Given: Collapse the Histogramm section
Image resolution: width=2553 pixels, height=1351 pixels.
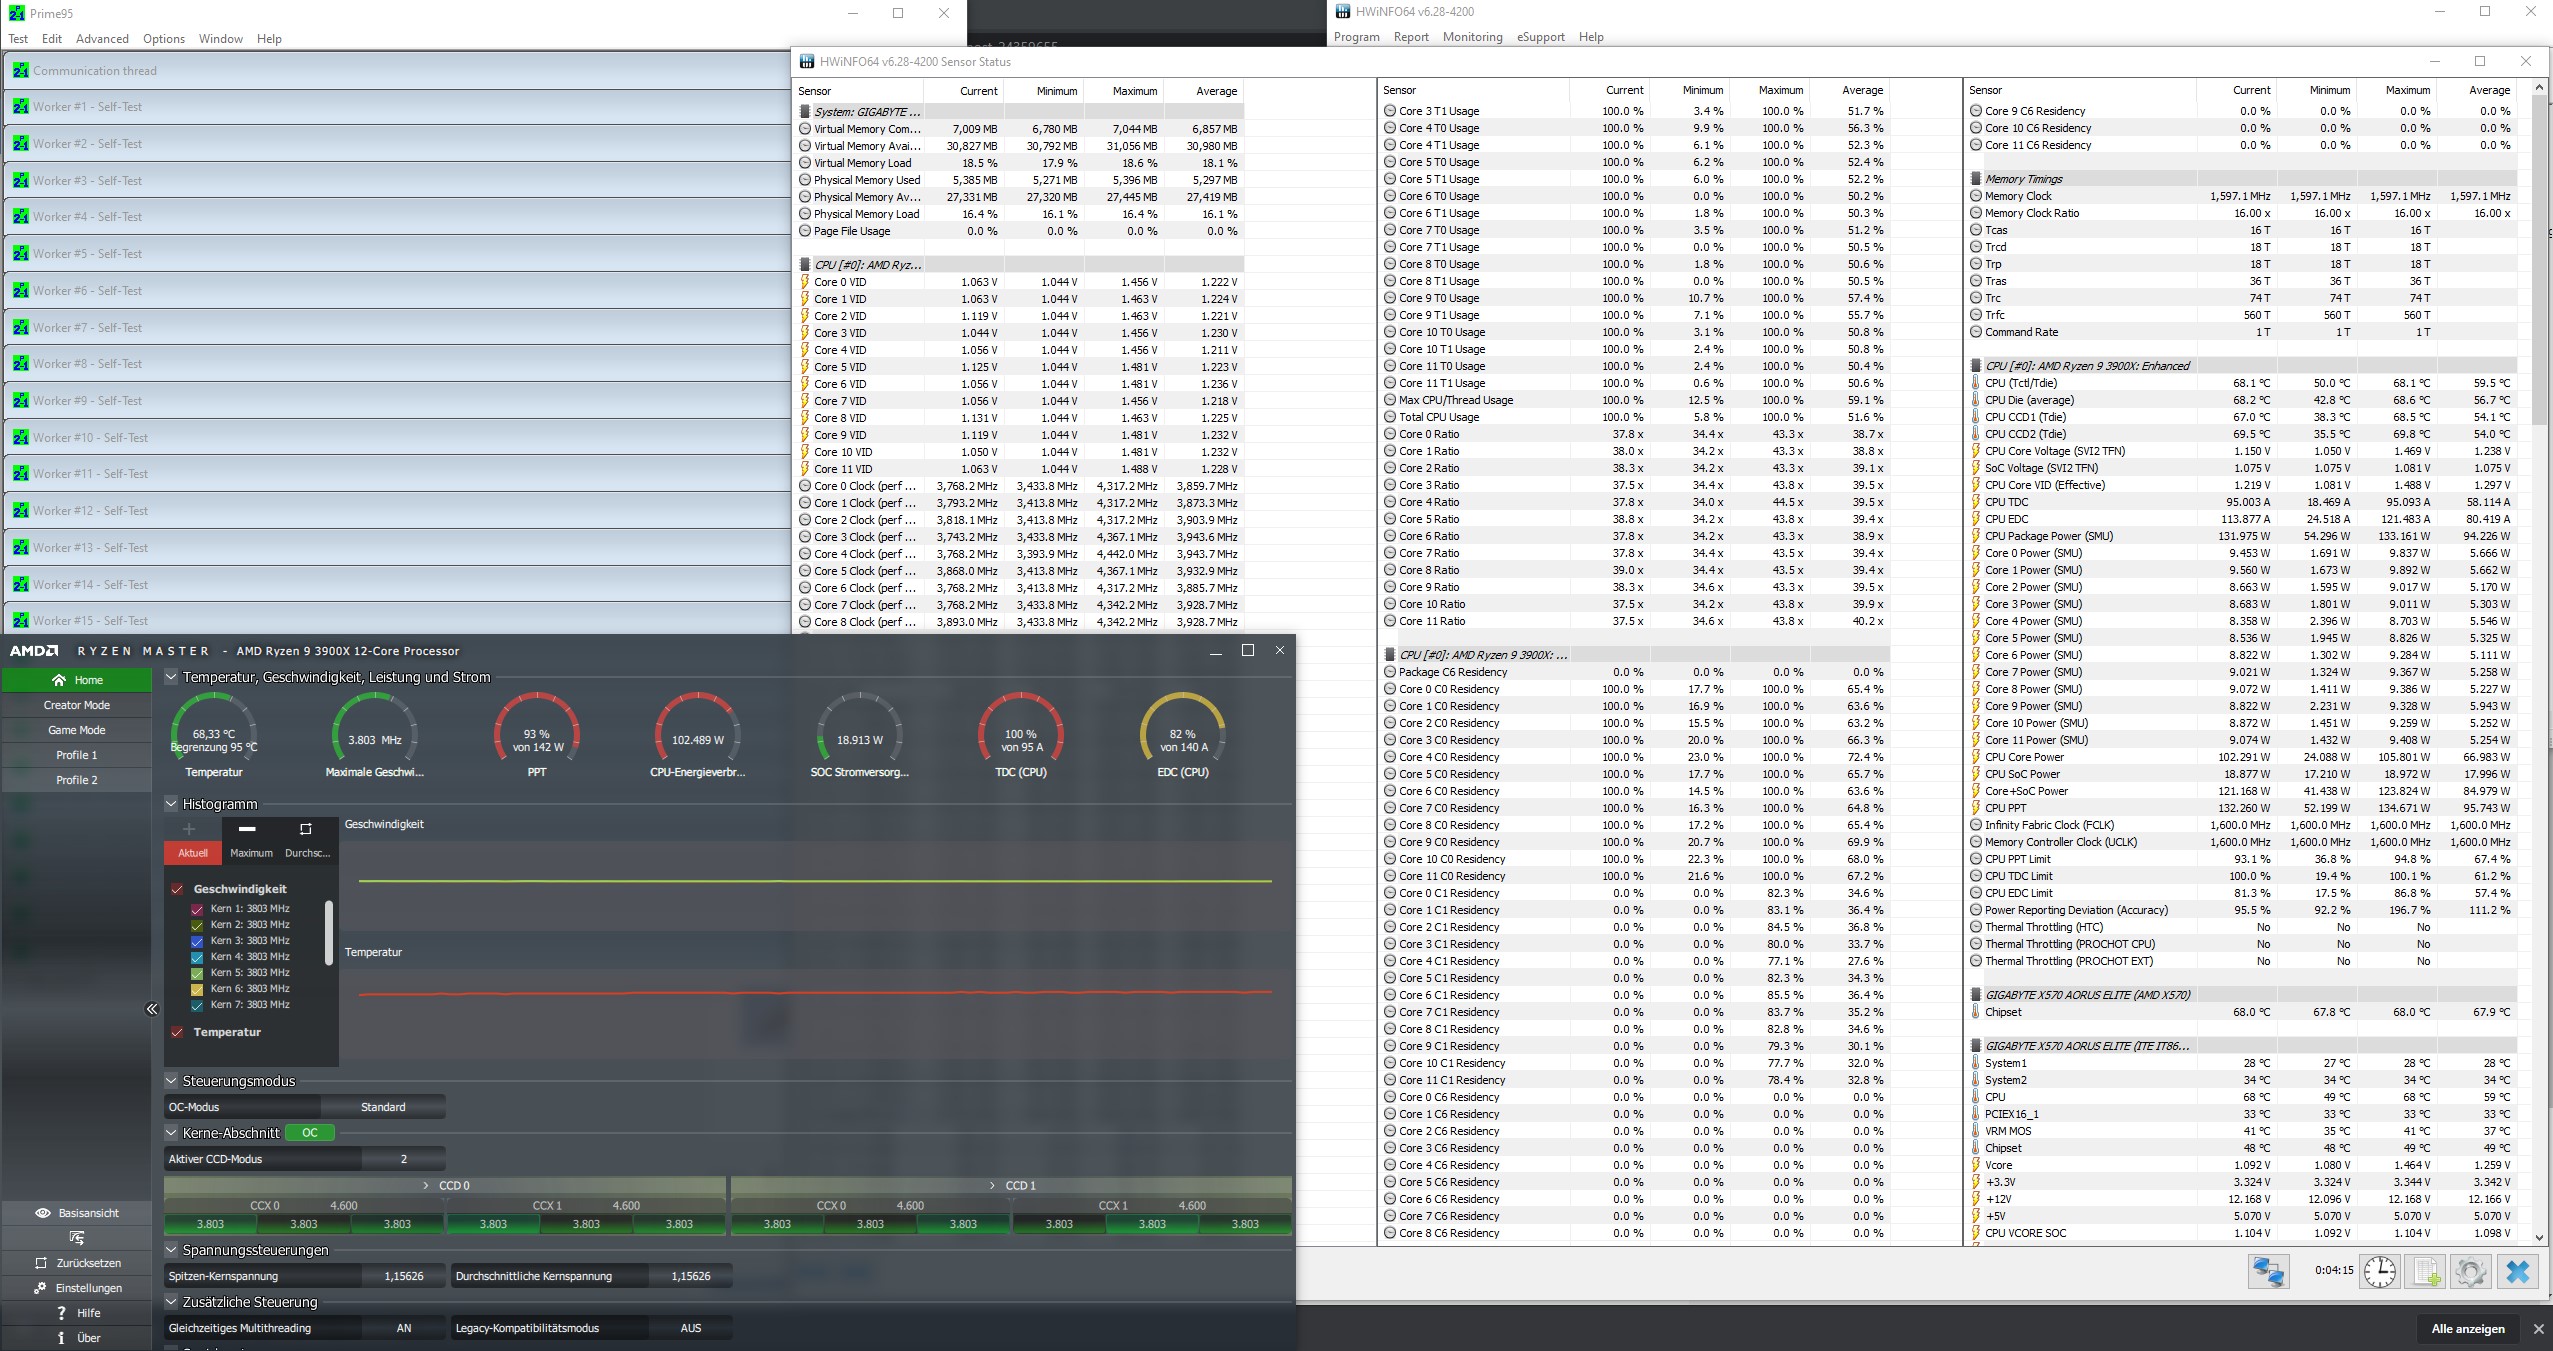Looking at the screenshot, I should (x=171, y=803).
